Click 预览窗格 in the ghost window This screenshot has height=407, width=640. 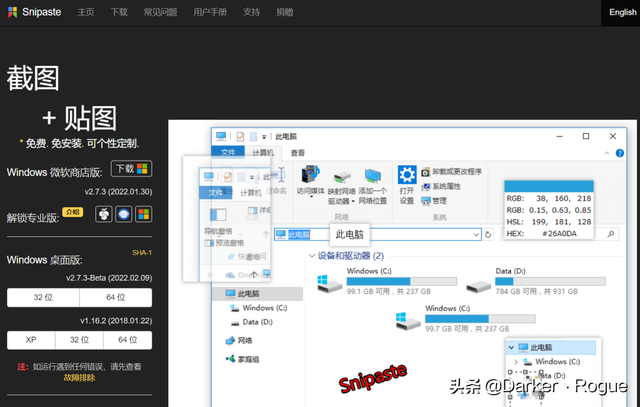click(224, 243)
